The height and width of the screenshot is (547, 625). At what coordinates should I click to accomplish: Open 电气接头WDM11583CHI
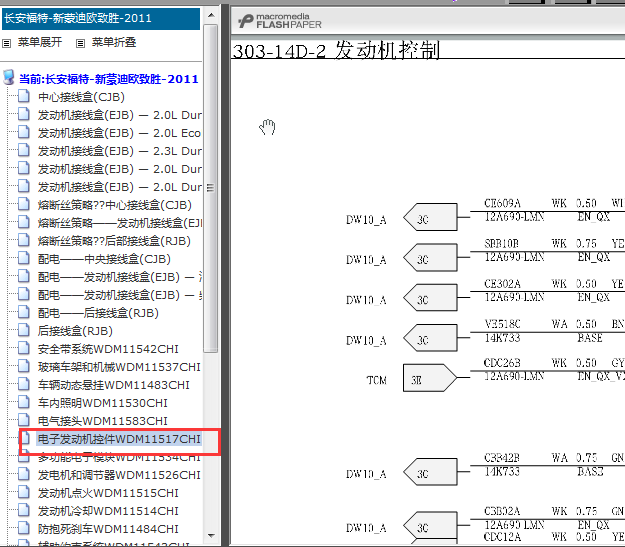click(103, 421)
